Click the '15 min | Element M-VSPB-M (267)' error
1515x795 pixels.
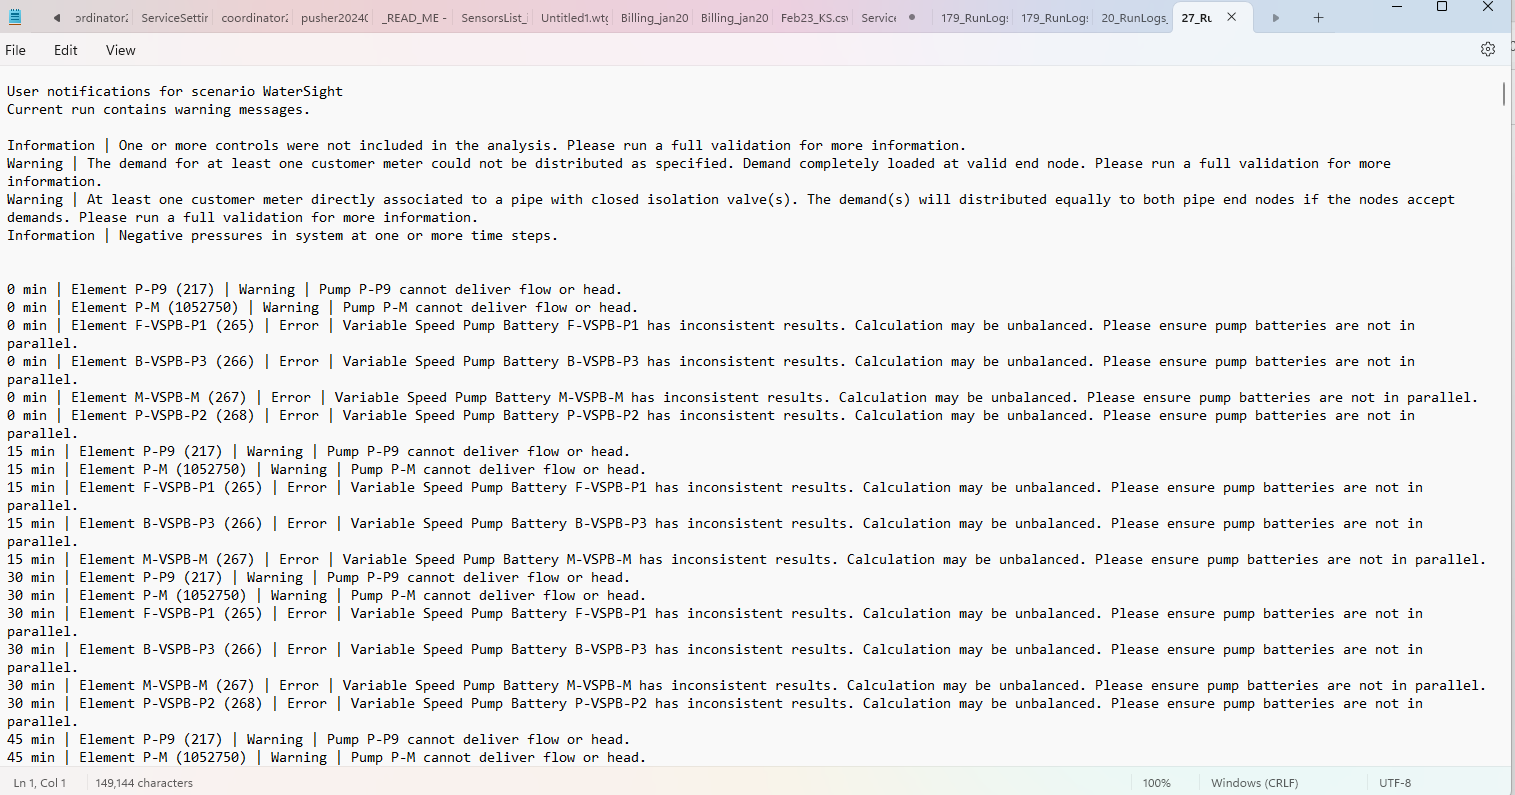tap(747, 559)
